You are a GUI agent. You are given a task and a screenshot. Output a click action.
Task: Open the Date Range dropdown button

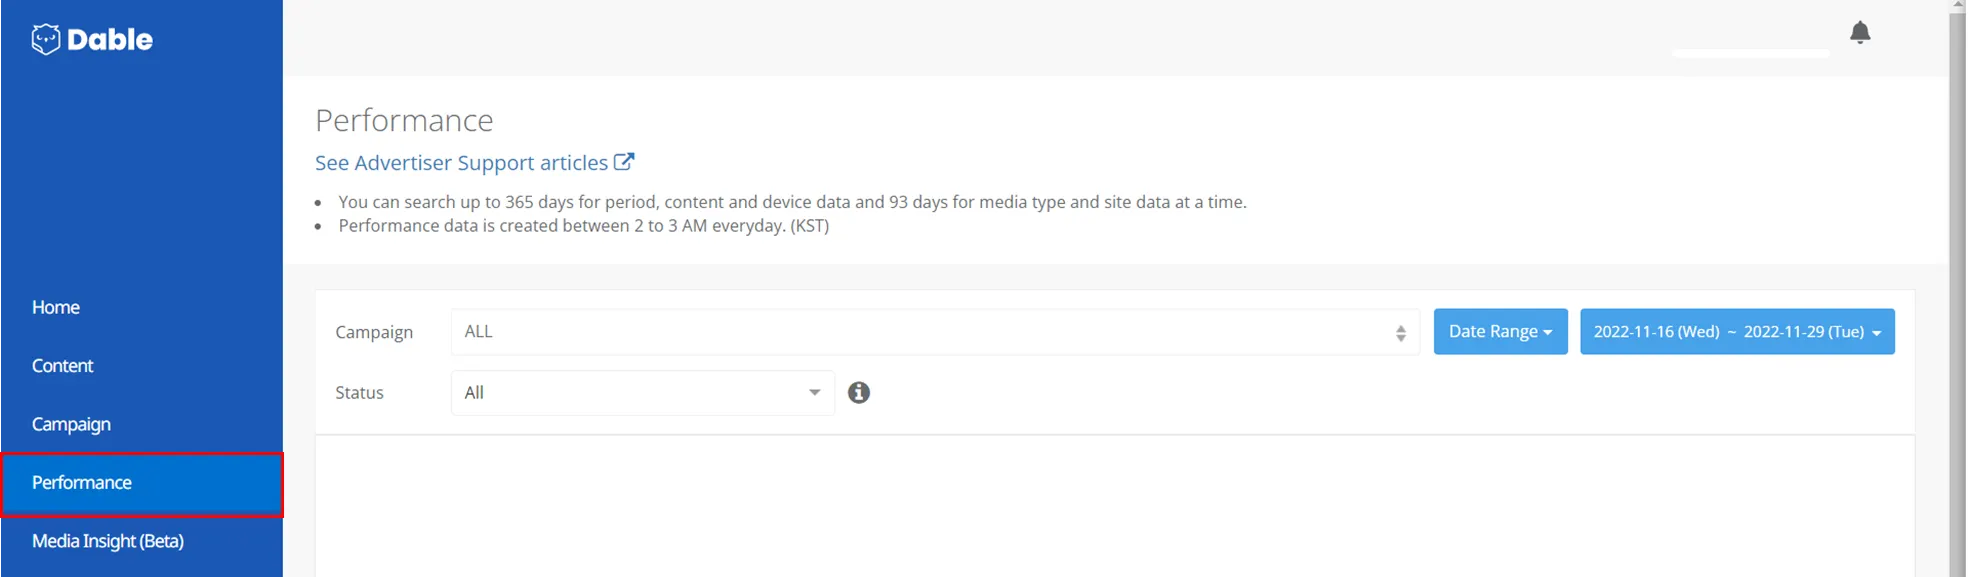(x=1499, y=332)
